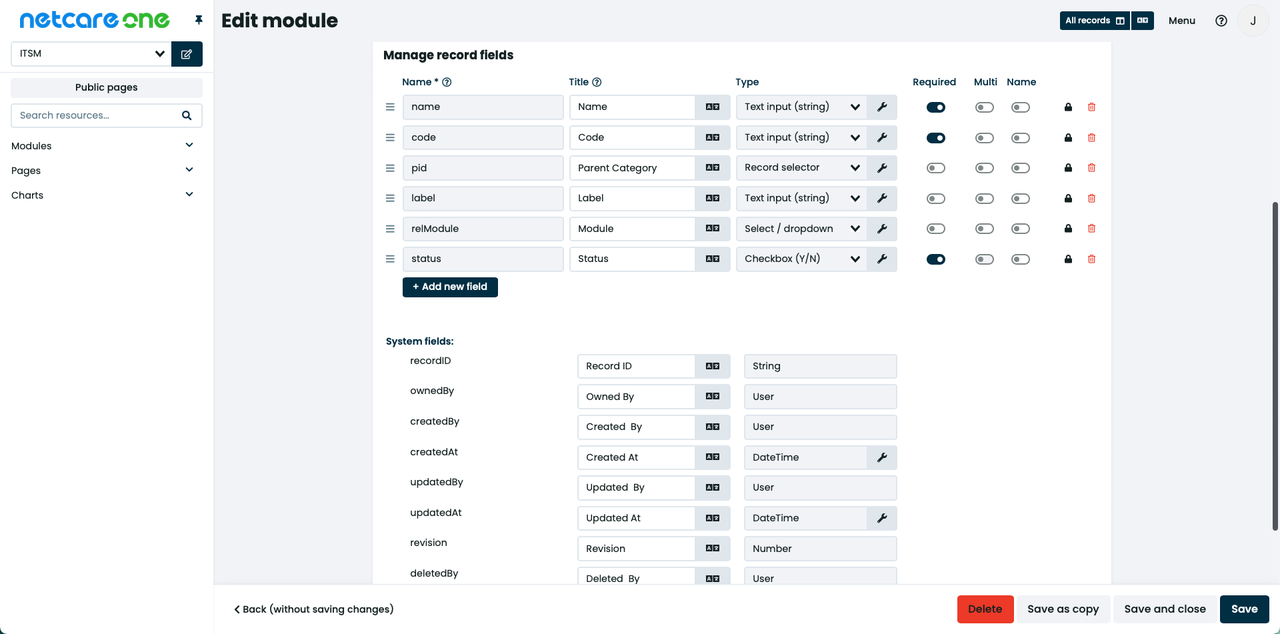
Task: Click the Save and close button
Action: click(x=1164, y=609)
